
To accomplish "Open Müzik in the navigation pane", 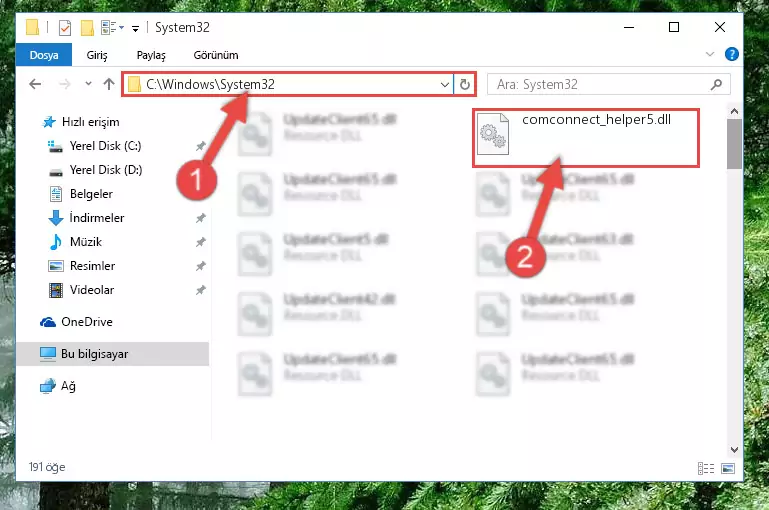I will click(x=85, y=242).
